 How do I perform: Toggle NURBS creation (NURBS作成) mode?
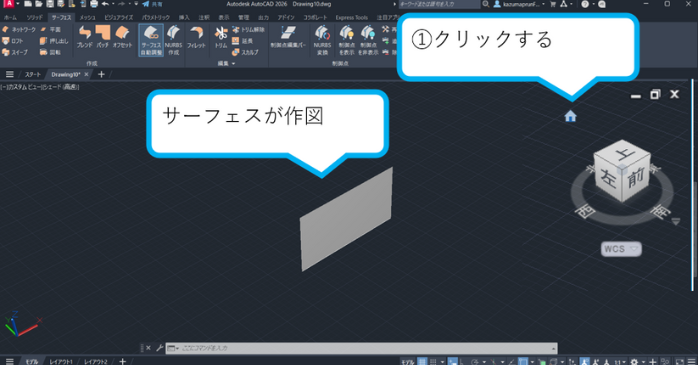(173, 40)
